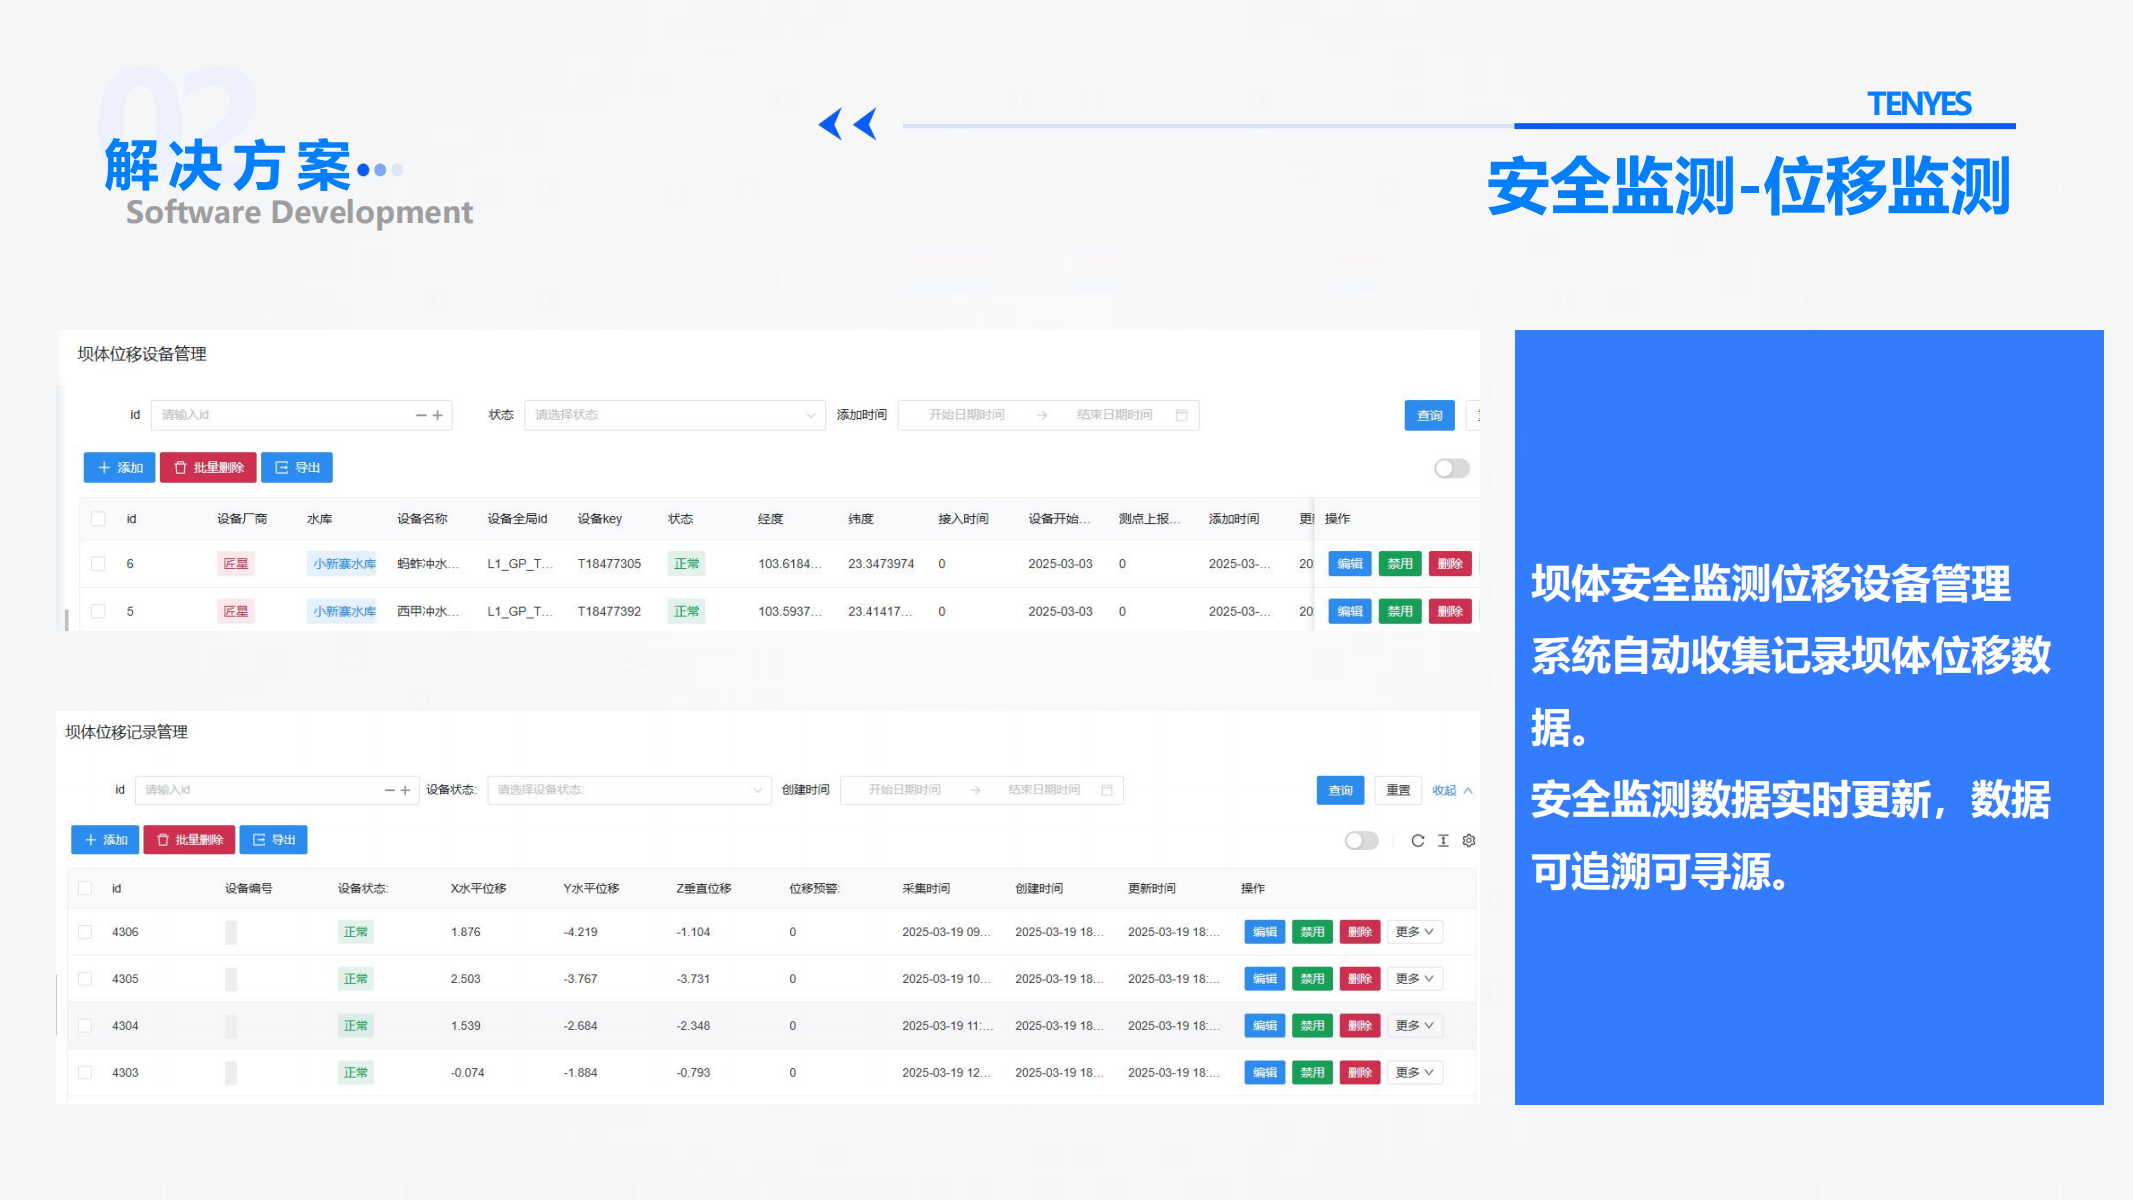This screenshot has width=2133, height=1200.
Task: Click plus stepper in device id field
Action: click(438, 415)
